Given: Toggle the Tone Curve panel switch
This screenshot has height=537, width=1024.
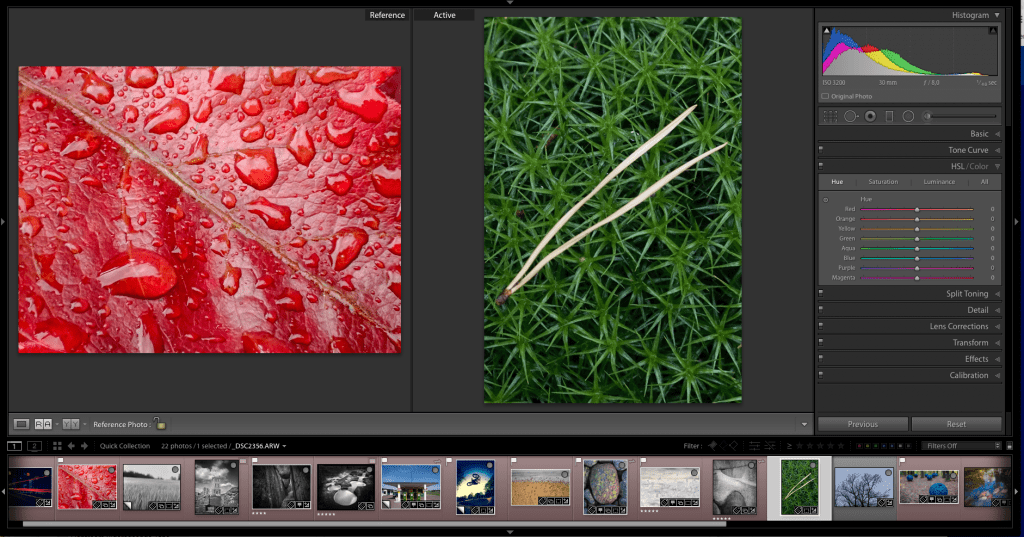Looking at the screenshot, I should click(820, 150).
